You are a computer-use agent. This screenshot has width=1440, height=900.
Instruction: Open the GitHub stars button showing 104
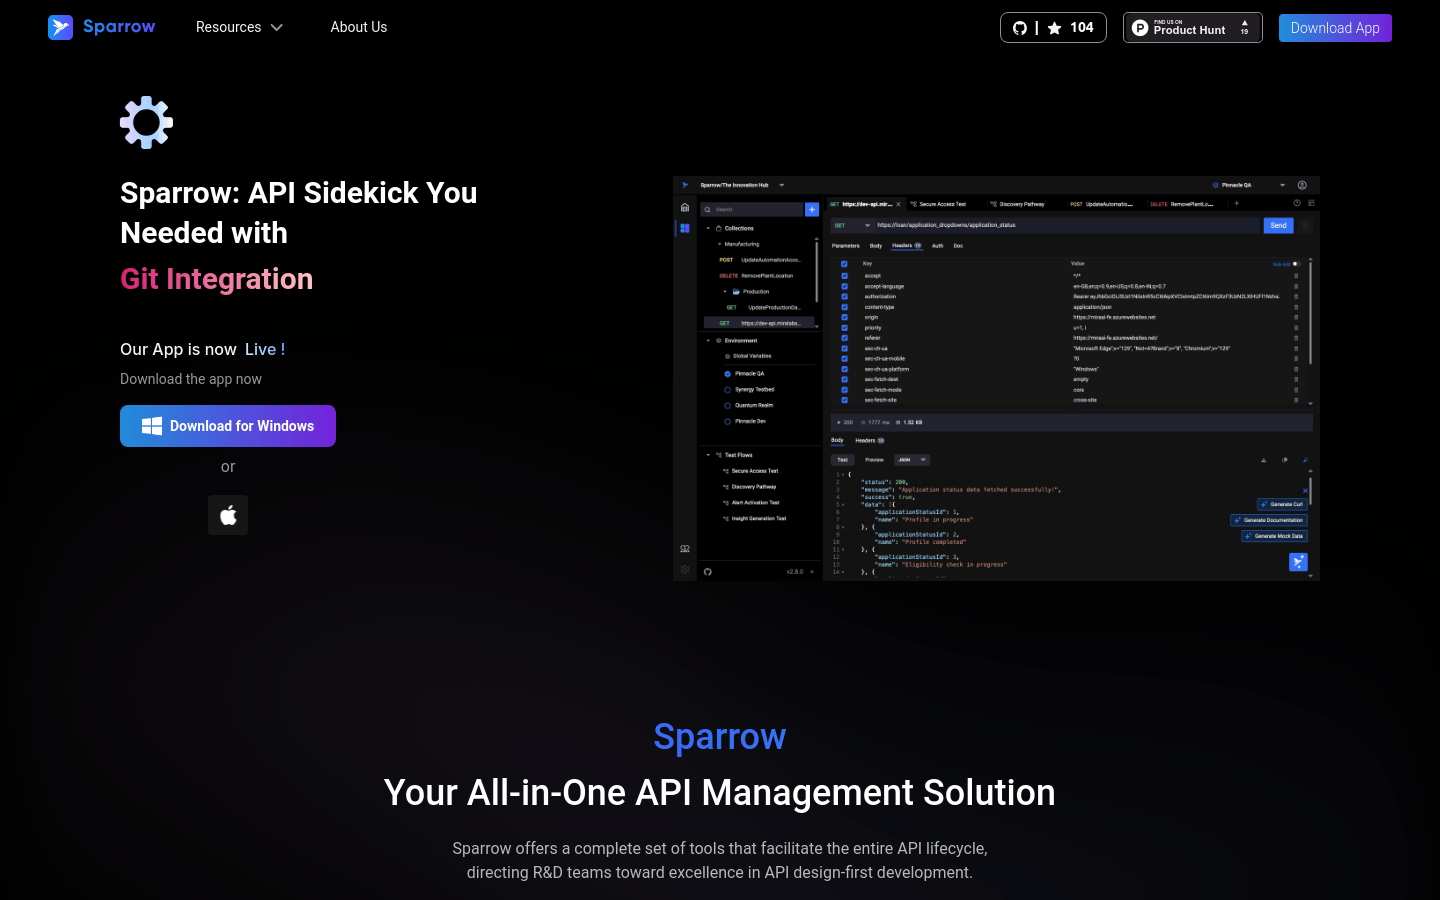(x=1053, y=28)
